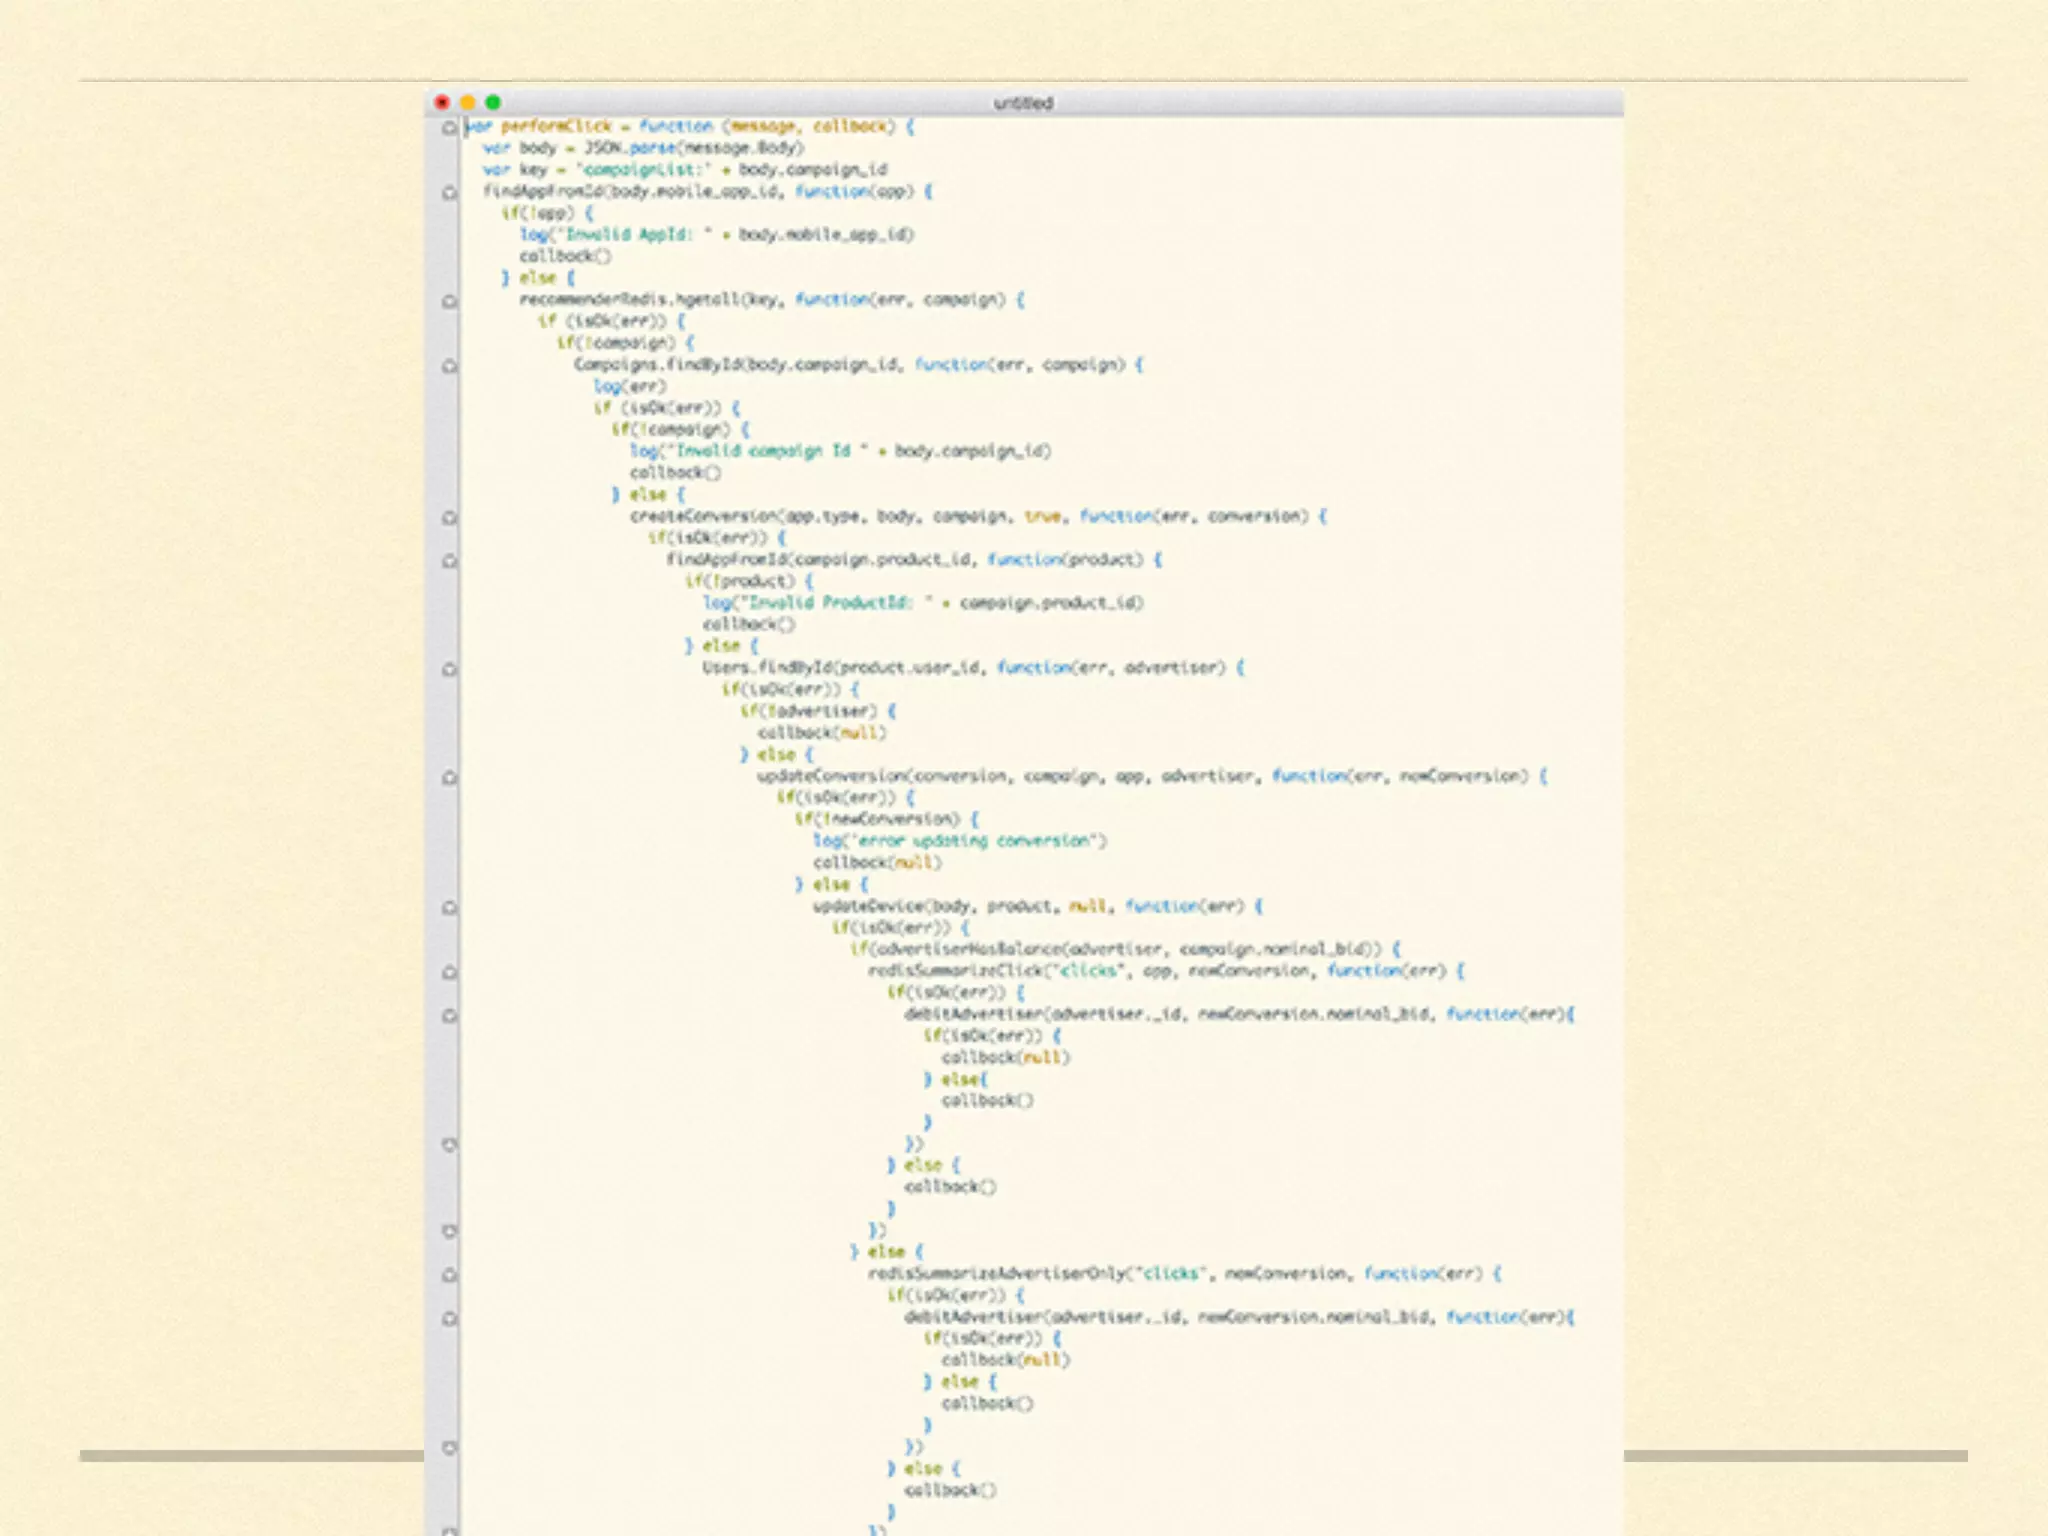2048x1536 pixels.
Task: Click JSON.parse in the var body line
Action: tap(629, 148)
